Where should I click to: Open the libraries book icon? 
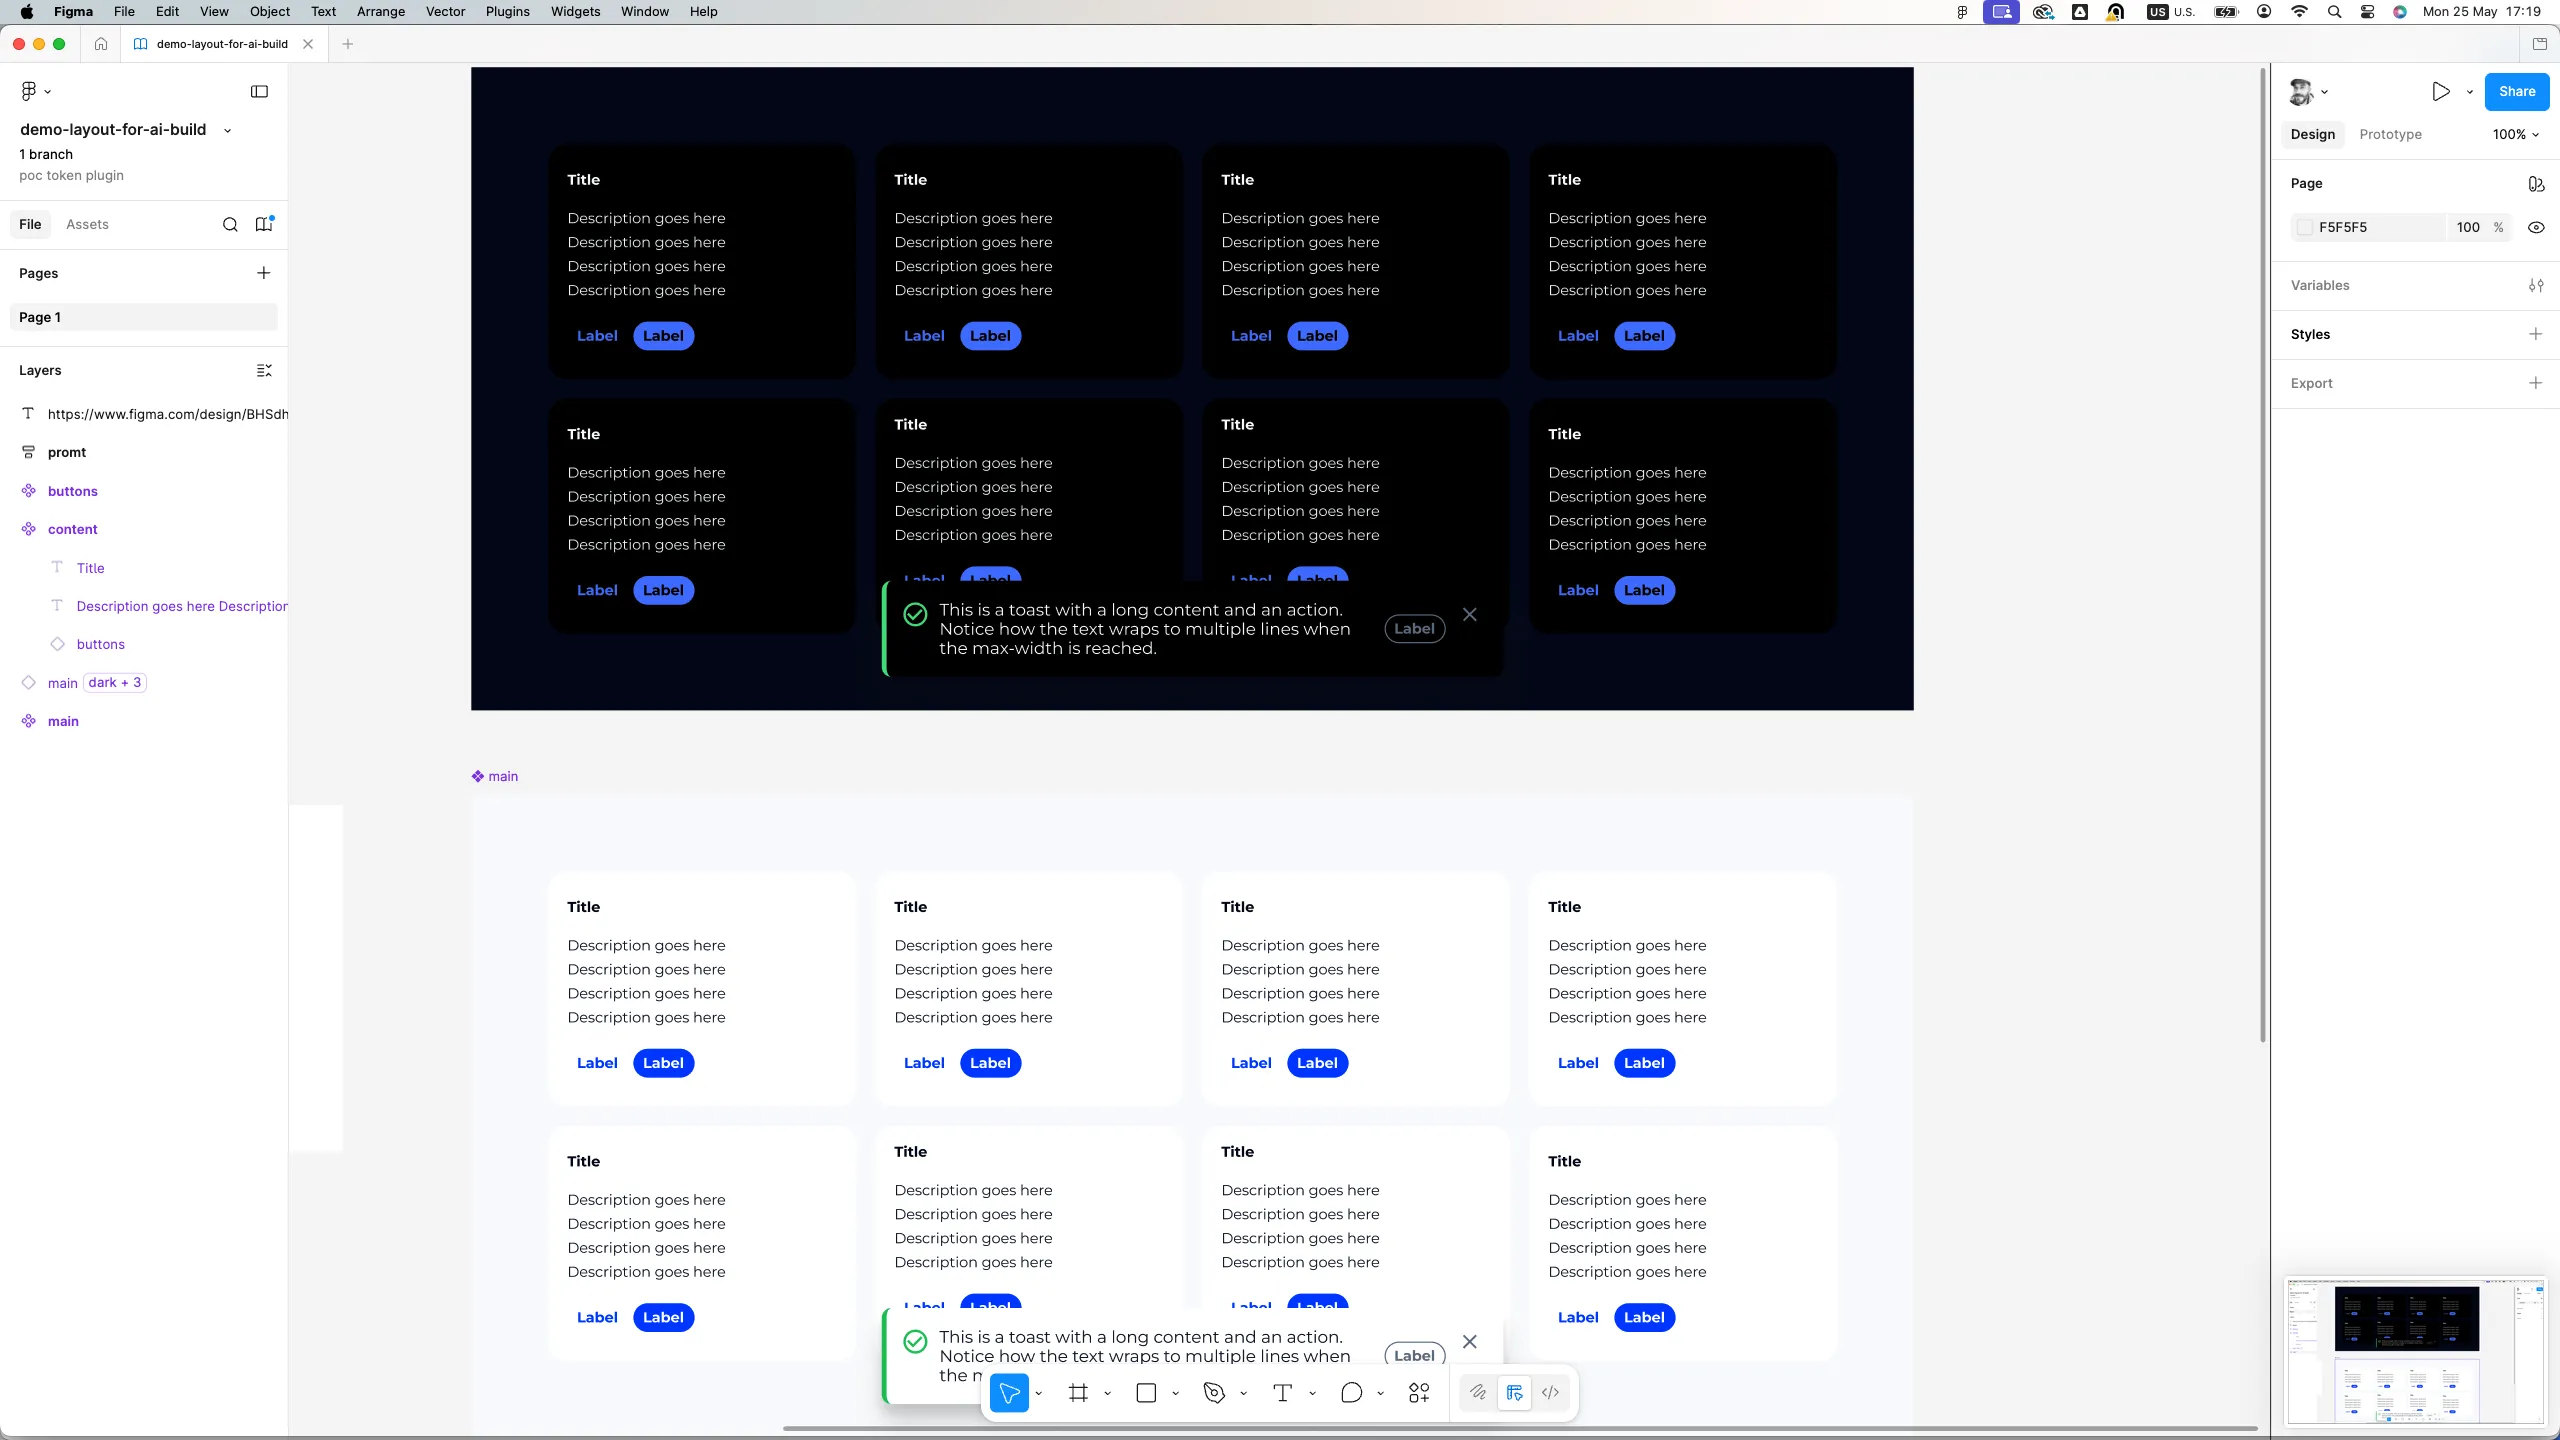point(264,224)
